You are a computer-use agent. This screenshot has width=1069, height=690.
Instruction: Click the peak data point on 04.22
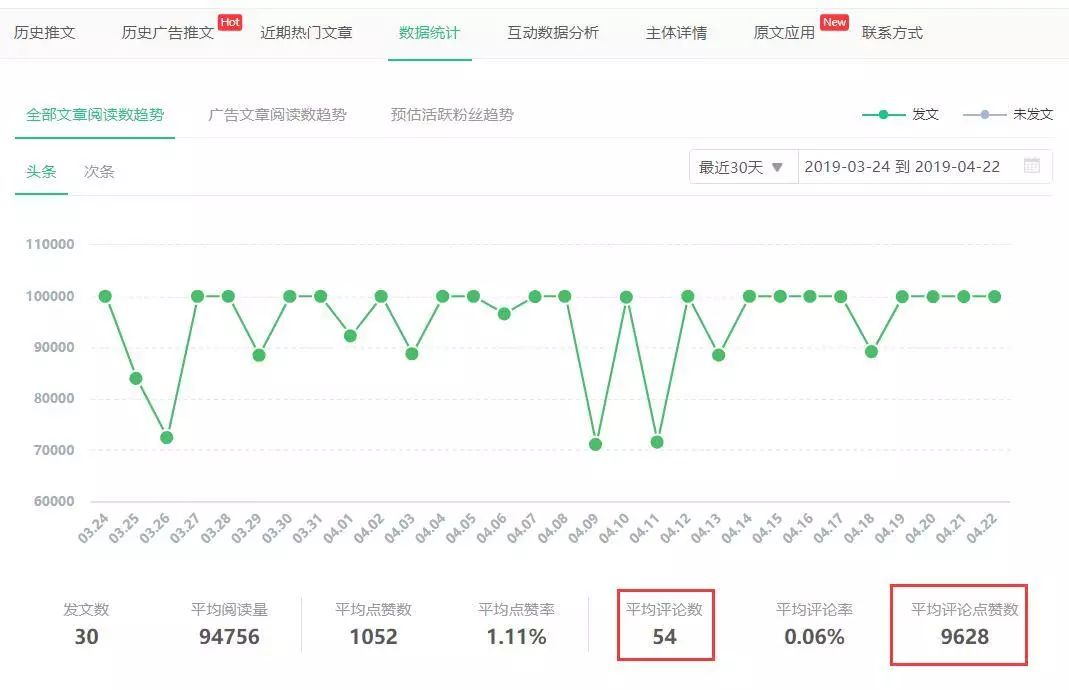click(x=993, y=297)
